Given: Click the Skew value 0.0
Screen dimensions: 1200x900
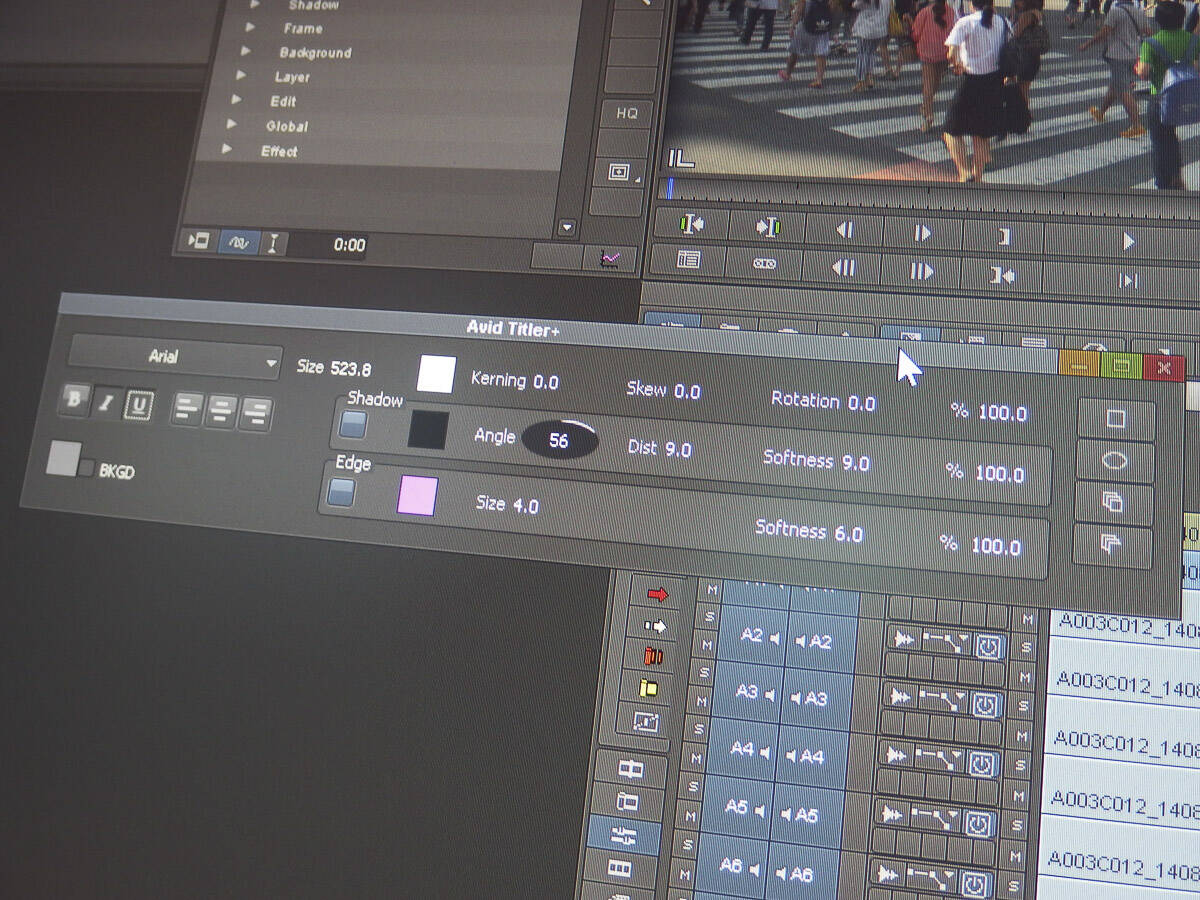Looking at the screenshot, I should [x=687, y=392].
